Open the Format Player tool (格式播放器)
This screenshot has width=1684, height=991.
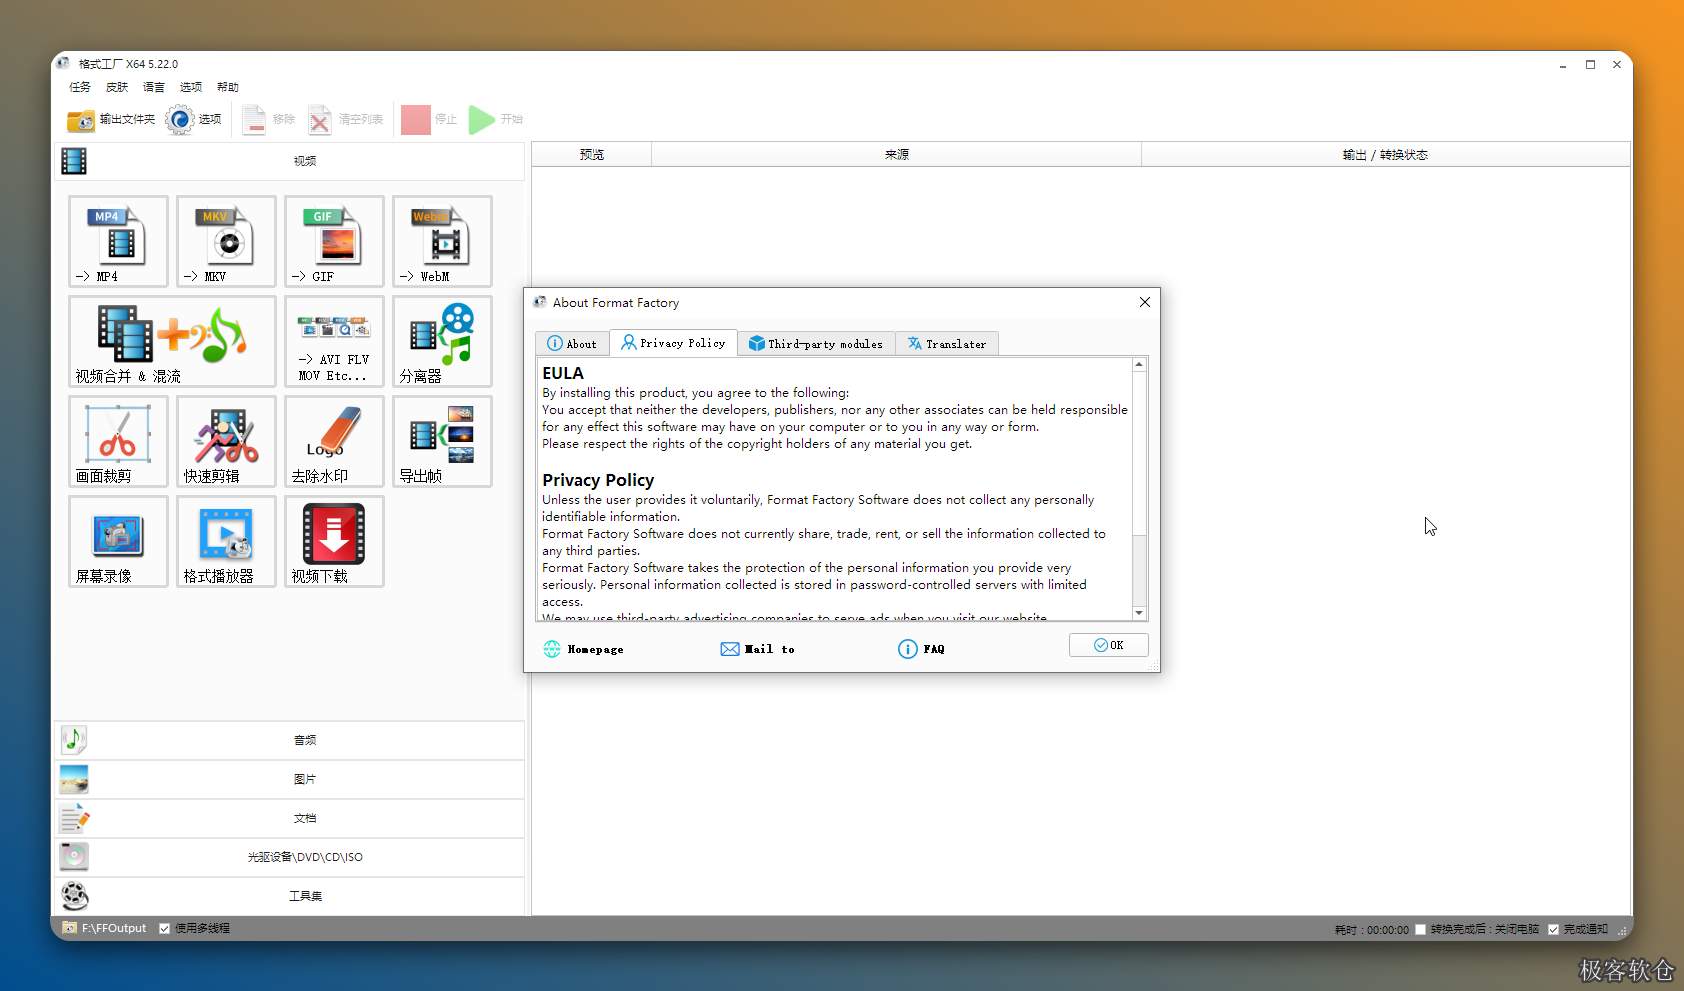[x=226, y=541]
